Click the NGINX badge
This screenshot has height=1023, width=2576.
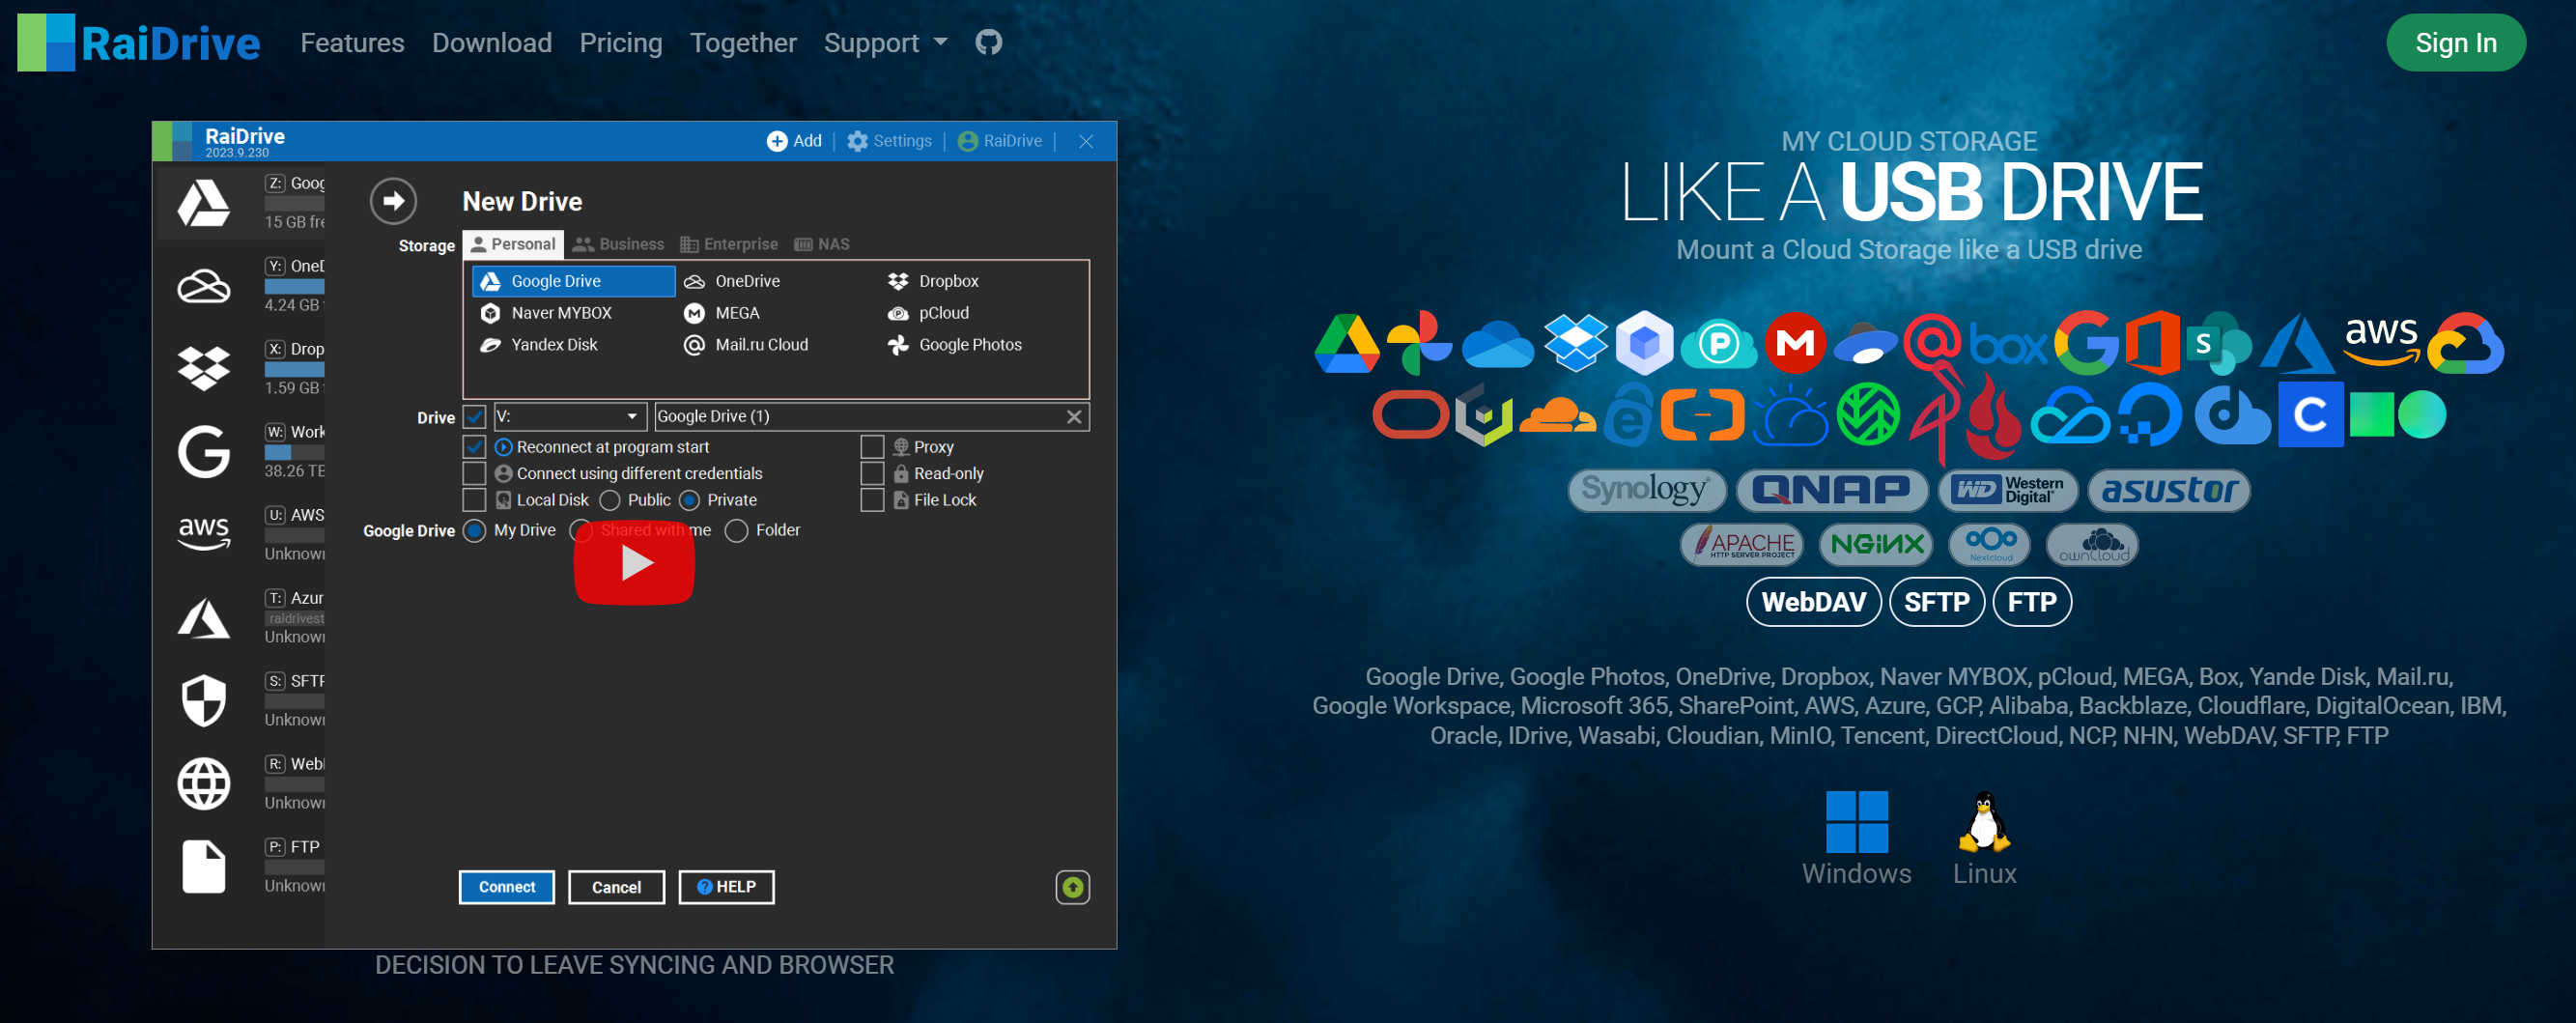(x=1876, y=544)
